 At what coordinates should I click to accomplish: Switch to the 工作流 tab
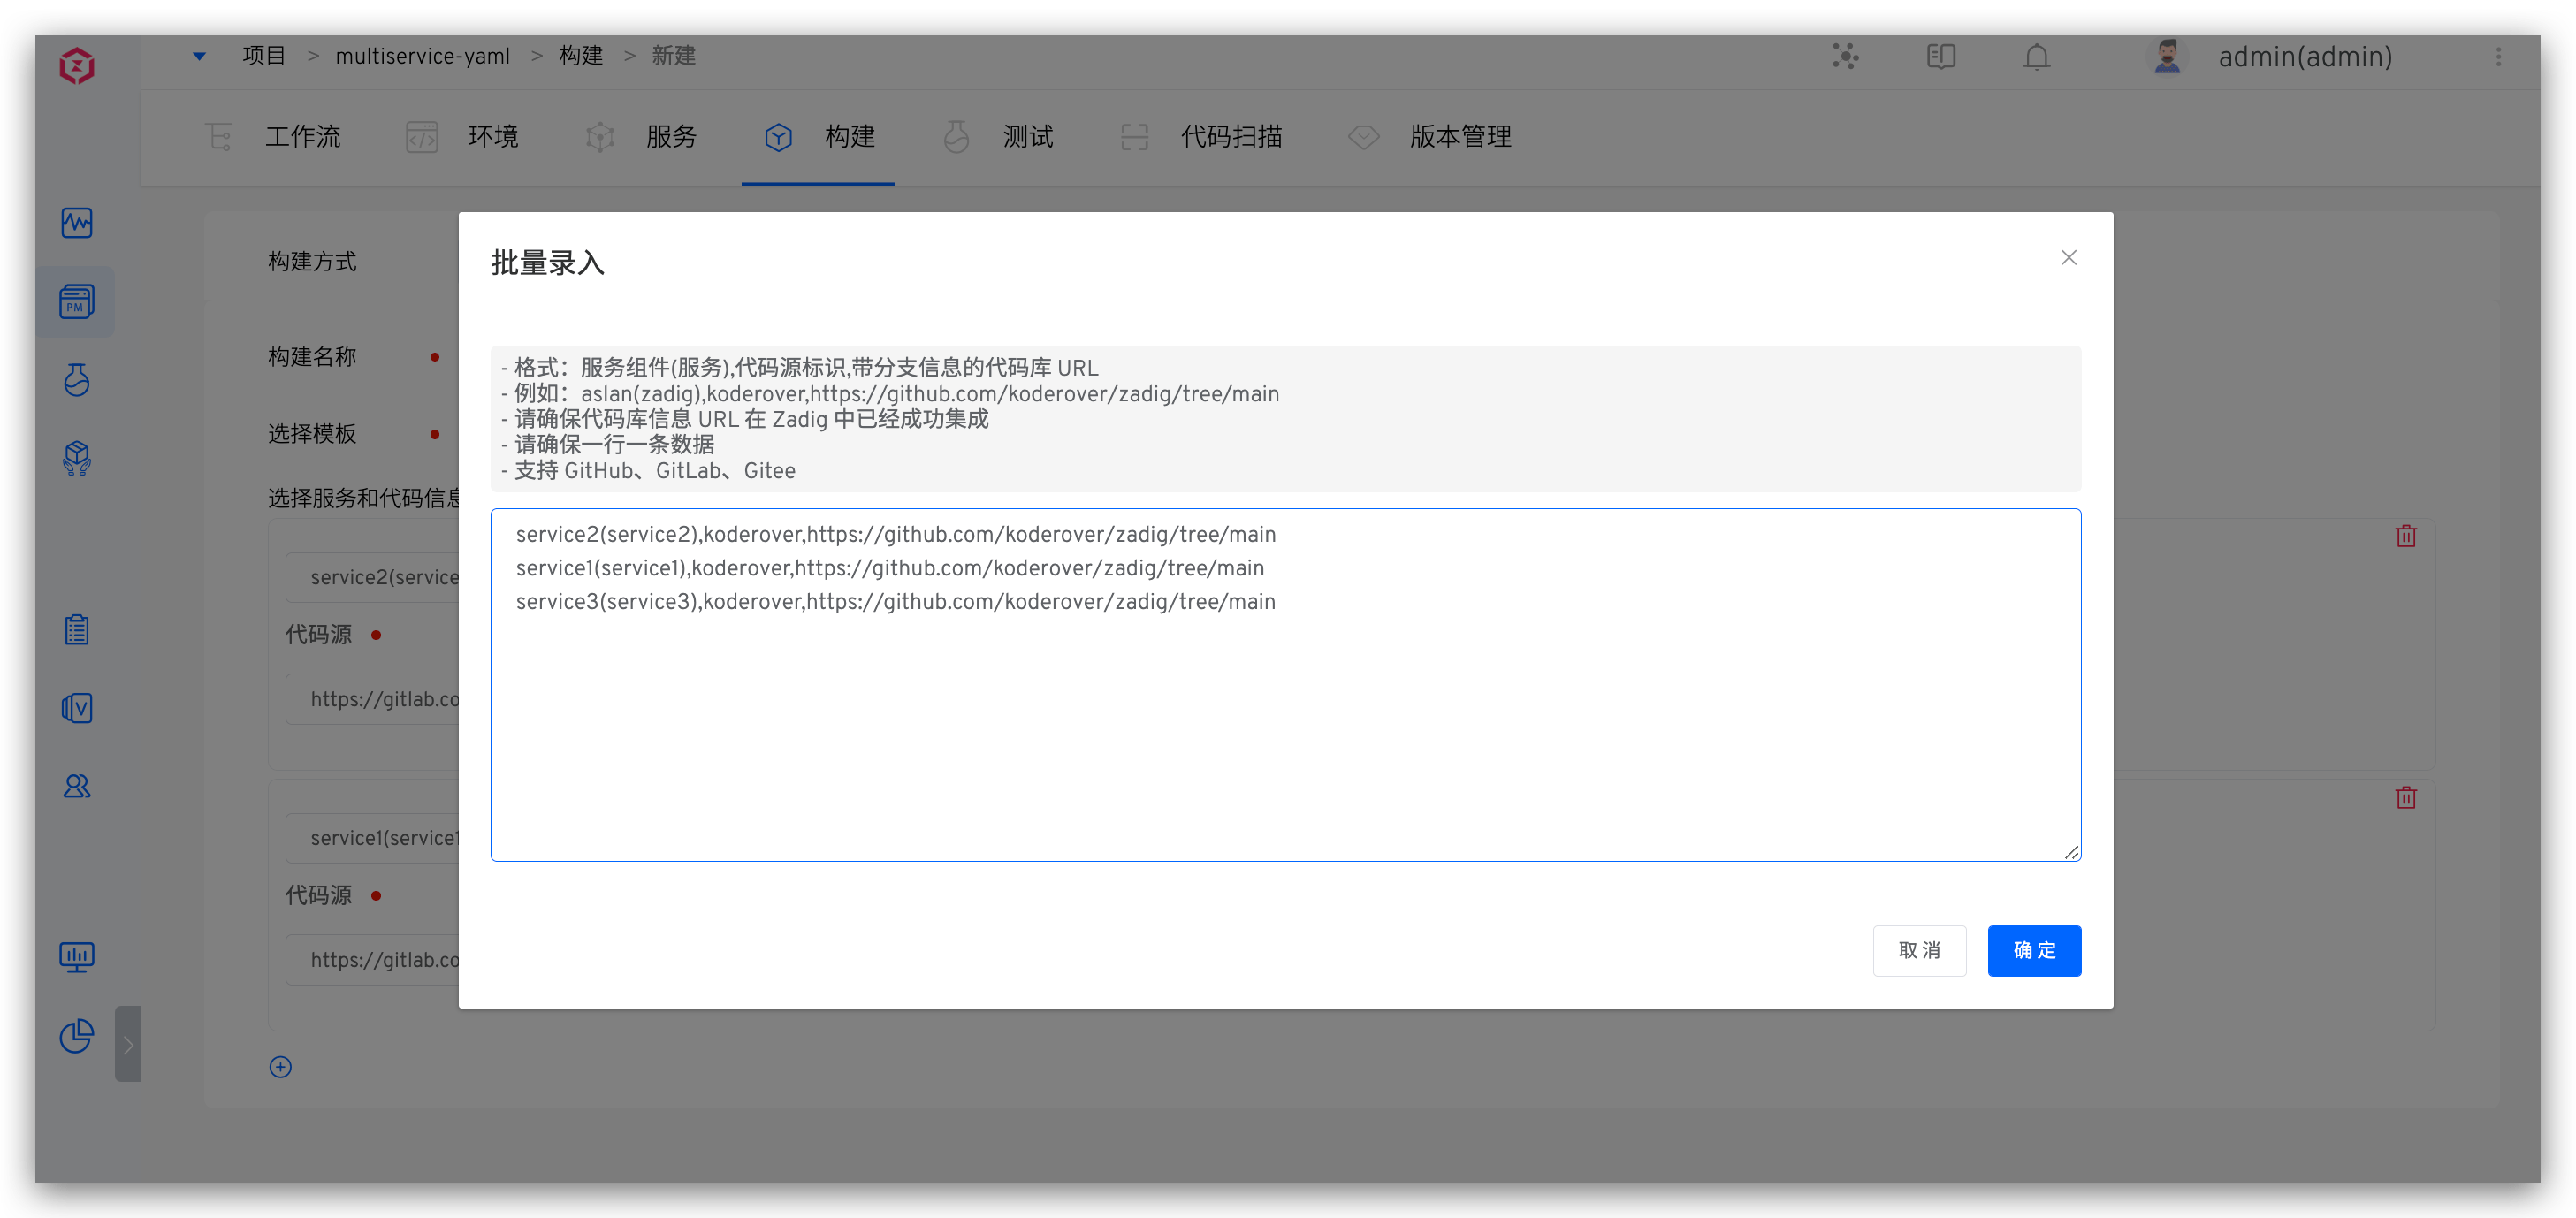[x=302, y=137]
